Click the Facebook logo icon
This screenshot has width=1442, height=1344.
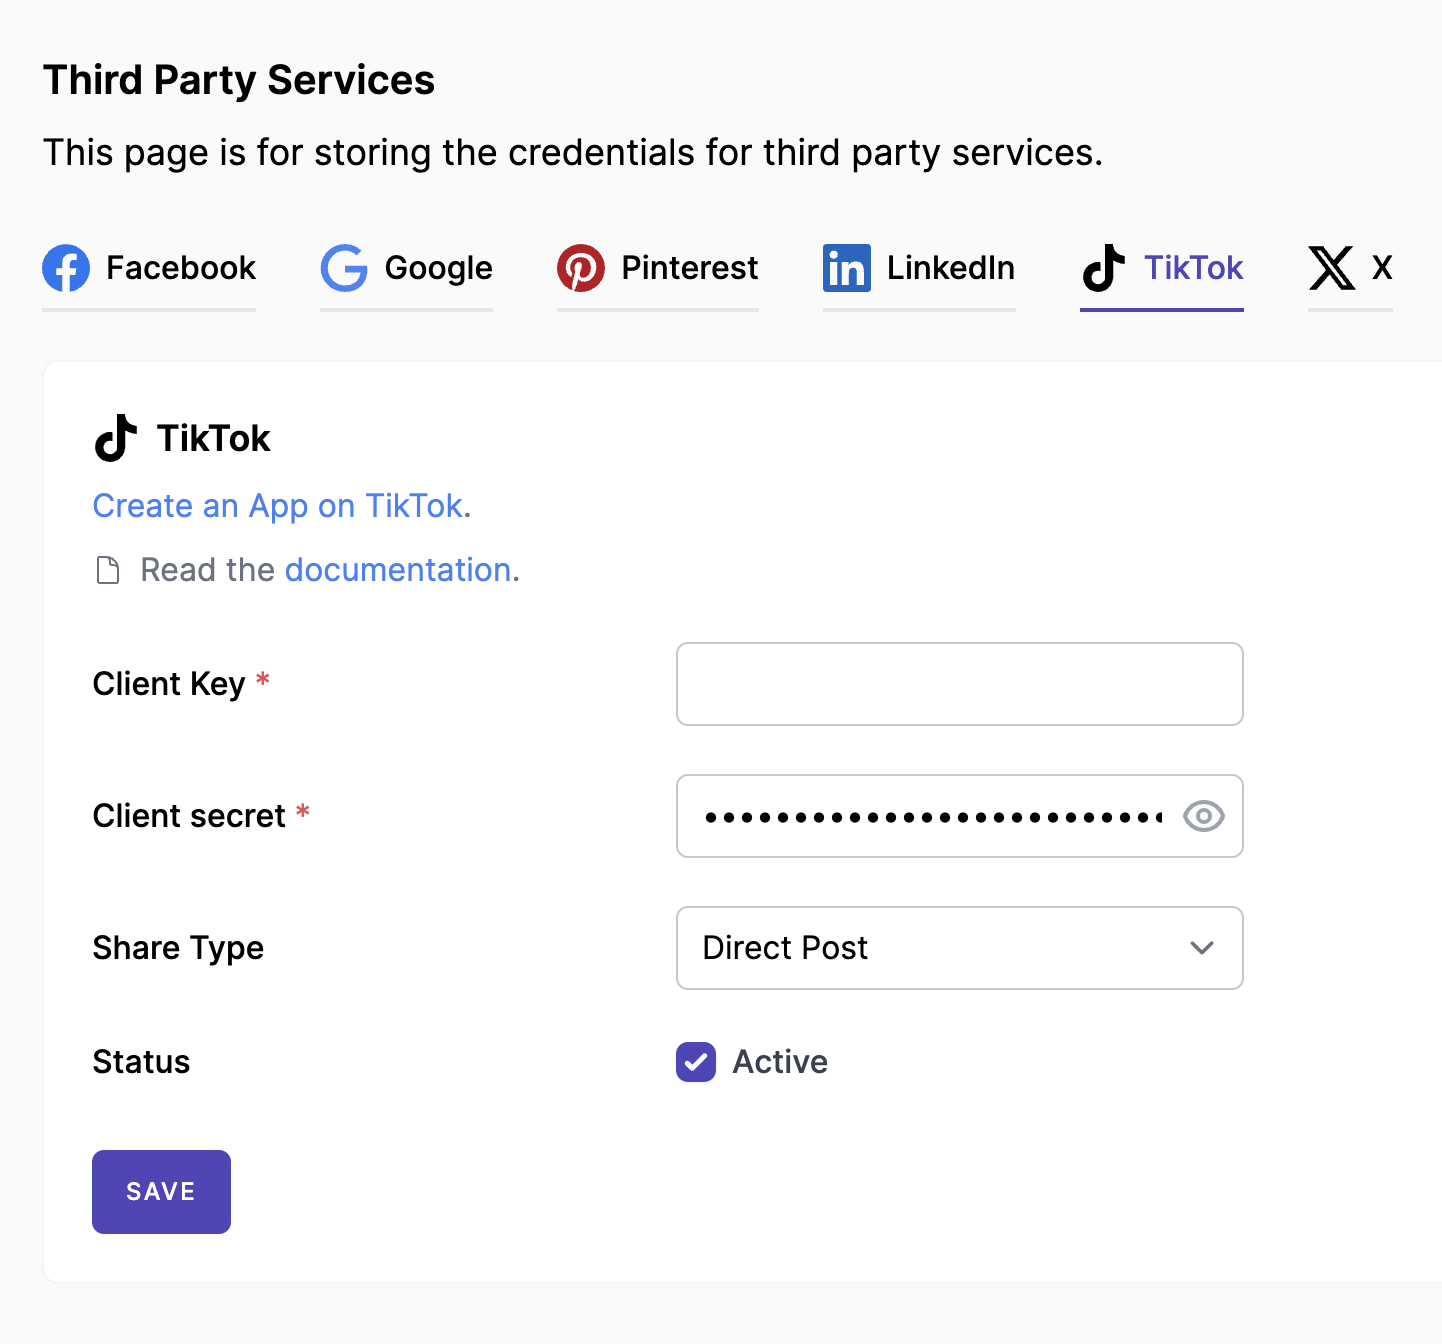point(66,268)
